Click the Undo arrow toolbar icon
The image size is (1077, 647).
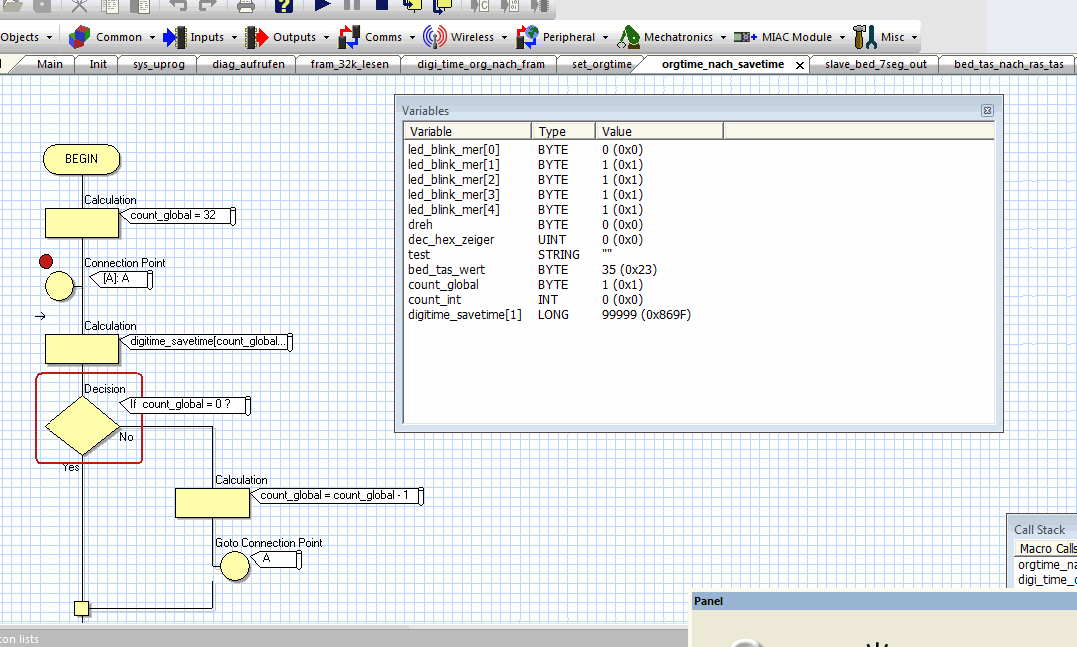pyautogui.click(x=178, y=5)
